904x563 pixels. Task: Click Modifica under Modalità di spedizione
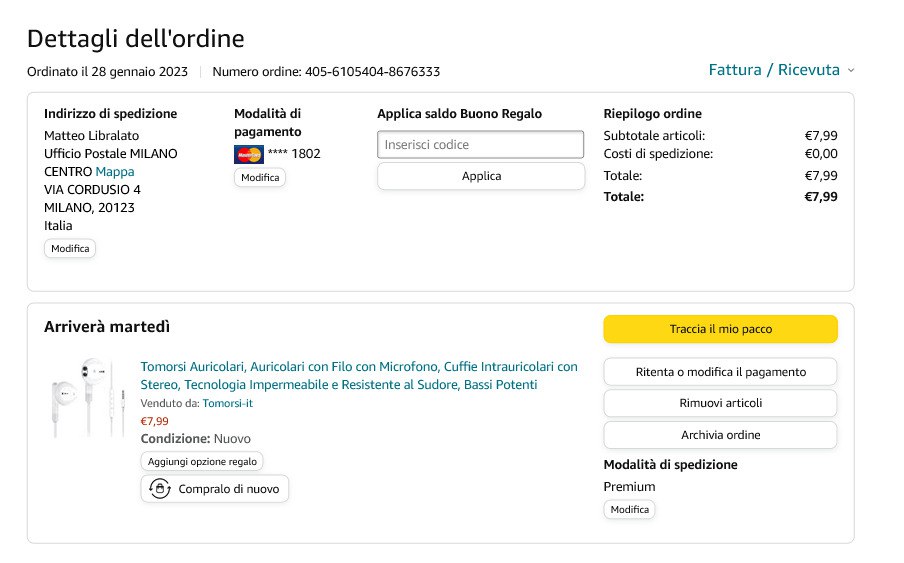pyautogui.click(x=630, y=509)
